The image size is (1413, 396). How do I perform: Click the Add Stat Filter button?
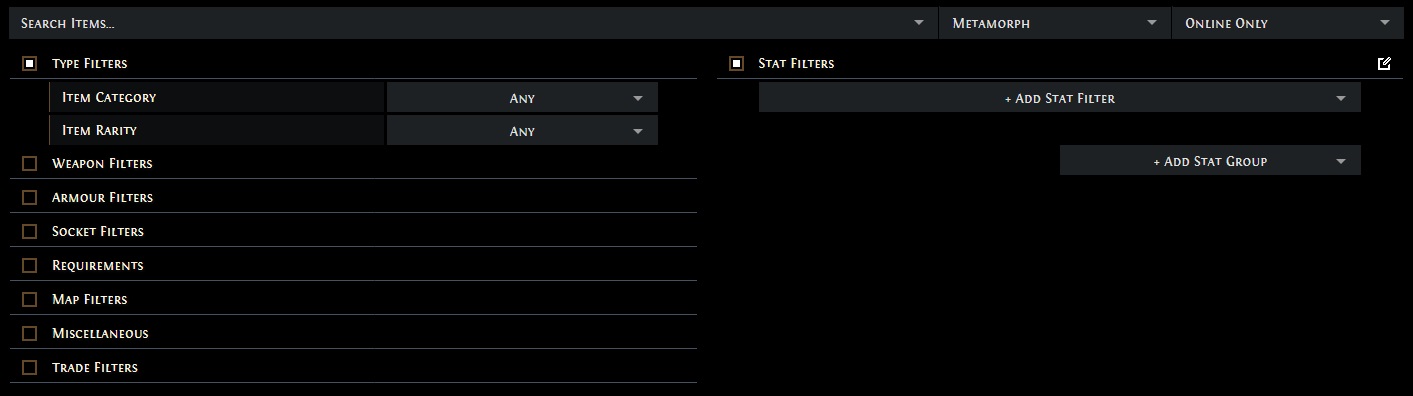coord(1060,98)
